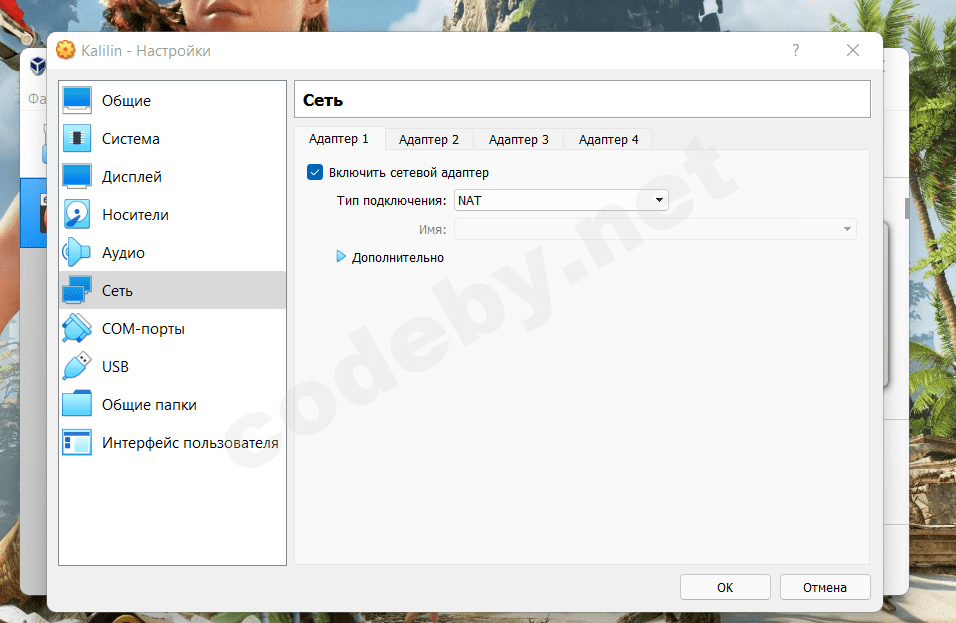Image resolution: width=956 pixels, height=623 pixels.
Task: Uncheck Включить сетевой адаптер checkbox
Action: [x=315, y=173]
